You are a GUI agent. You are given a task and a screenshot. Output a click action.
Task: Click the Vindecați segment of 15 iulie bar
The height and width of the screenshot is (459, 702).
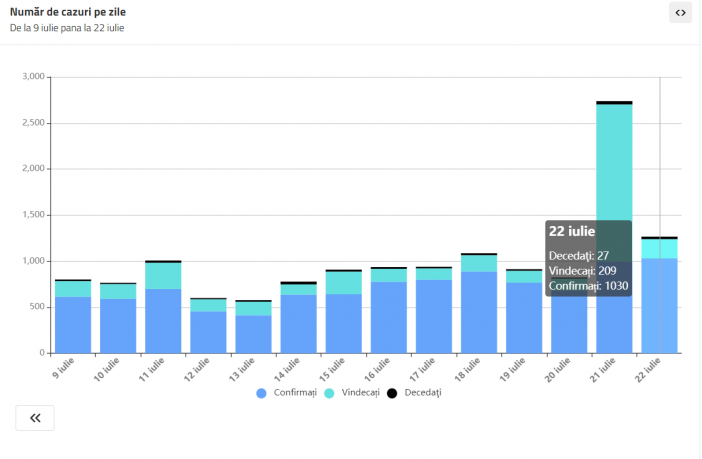[343, 283]
